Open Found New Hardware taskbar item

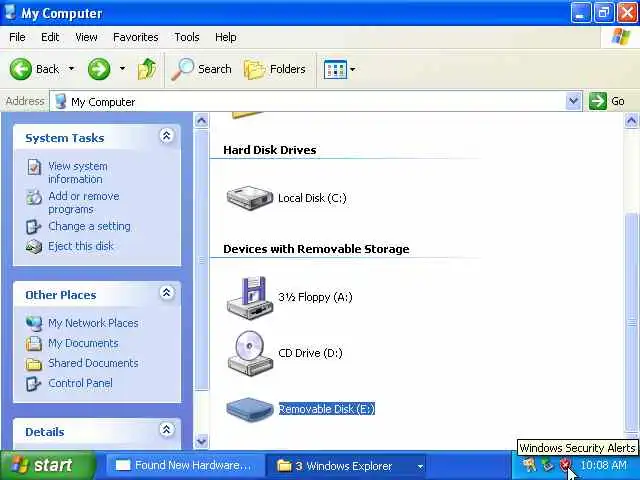point(183,465)
